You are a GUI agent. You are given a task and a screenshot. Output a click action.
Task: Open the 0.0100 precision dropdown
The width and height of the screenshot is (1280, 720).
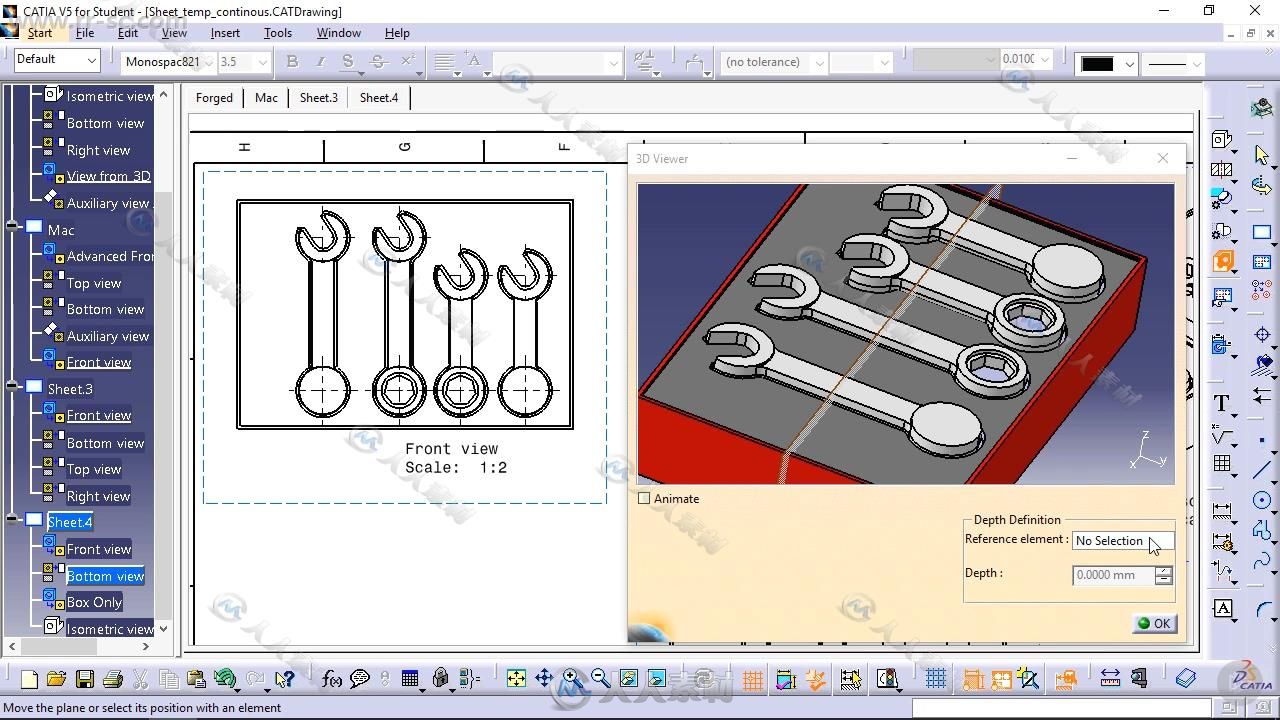[x=1045, y=60]
